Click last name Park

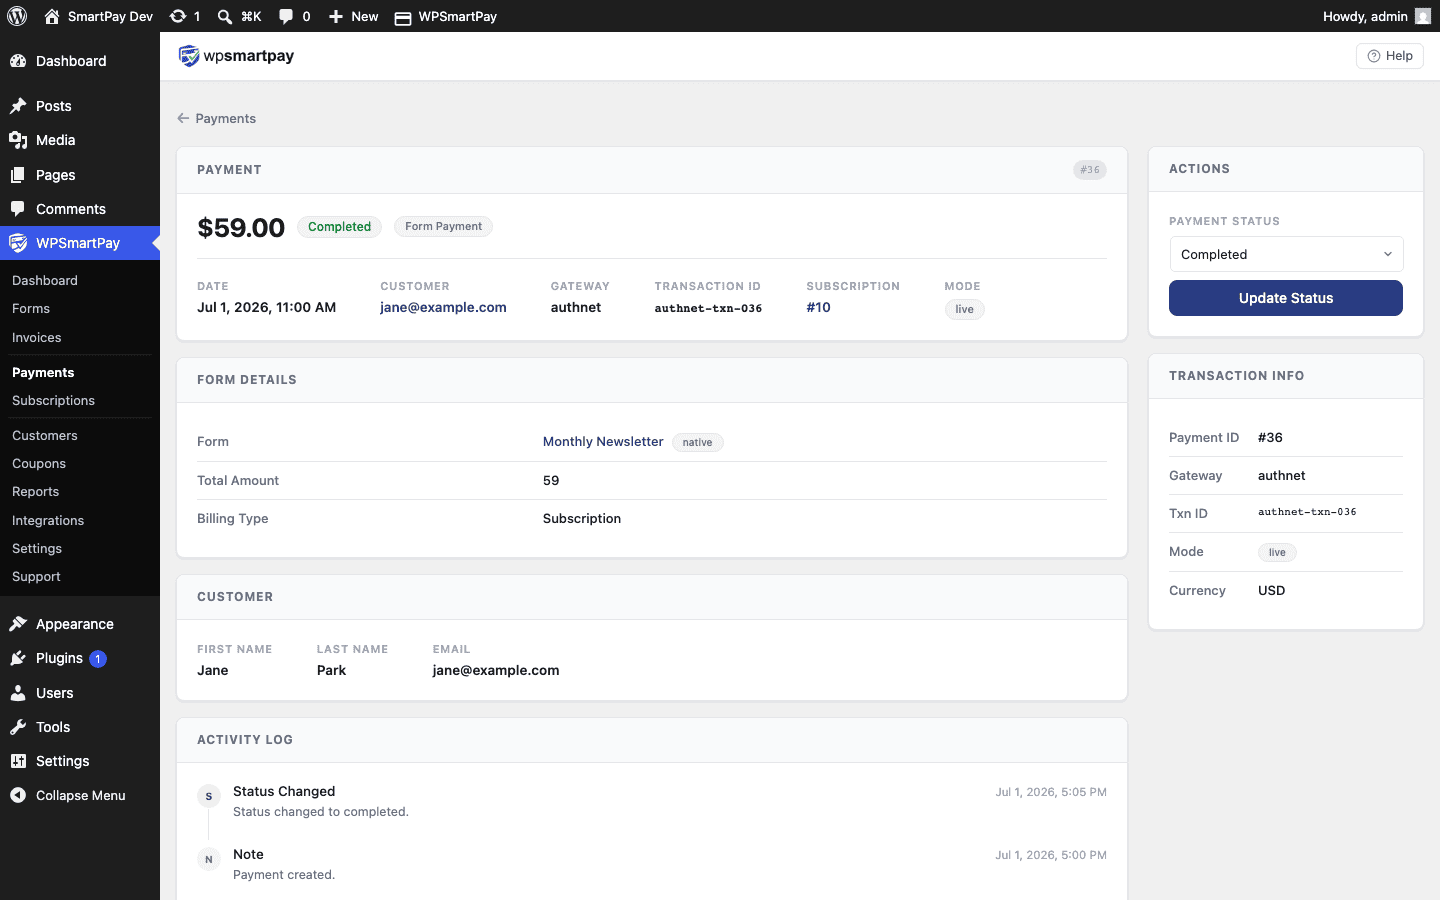331,670
